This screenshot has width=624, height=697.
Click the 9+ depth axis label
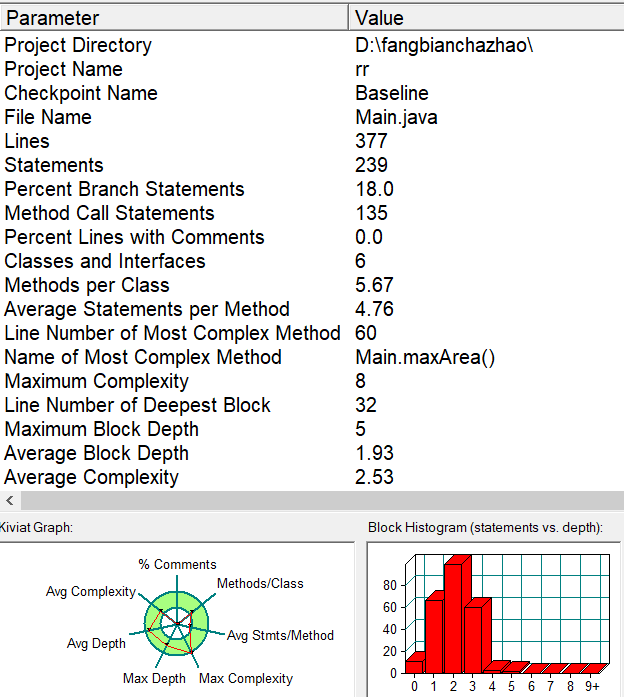coord(592,686)
